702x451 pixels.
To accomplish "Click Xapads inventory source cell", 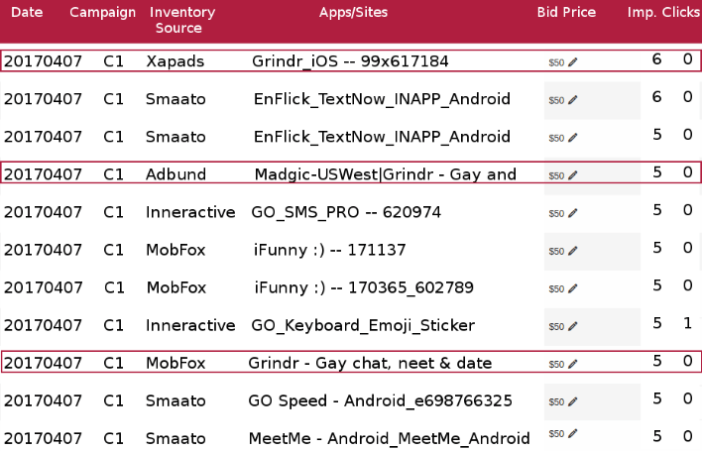I will click(x=175, y=61).
